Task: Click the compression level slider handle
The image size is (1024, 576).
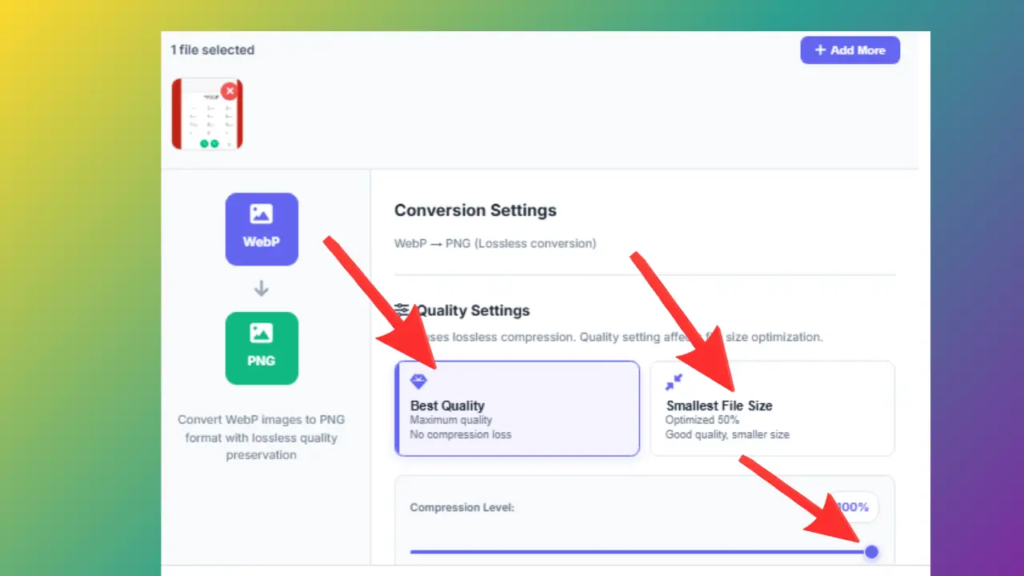Action: pyautogui.click(x=871, y=552)
